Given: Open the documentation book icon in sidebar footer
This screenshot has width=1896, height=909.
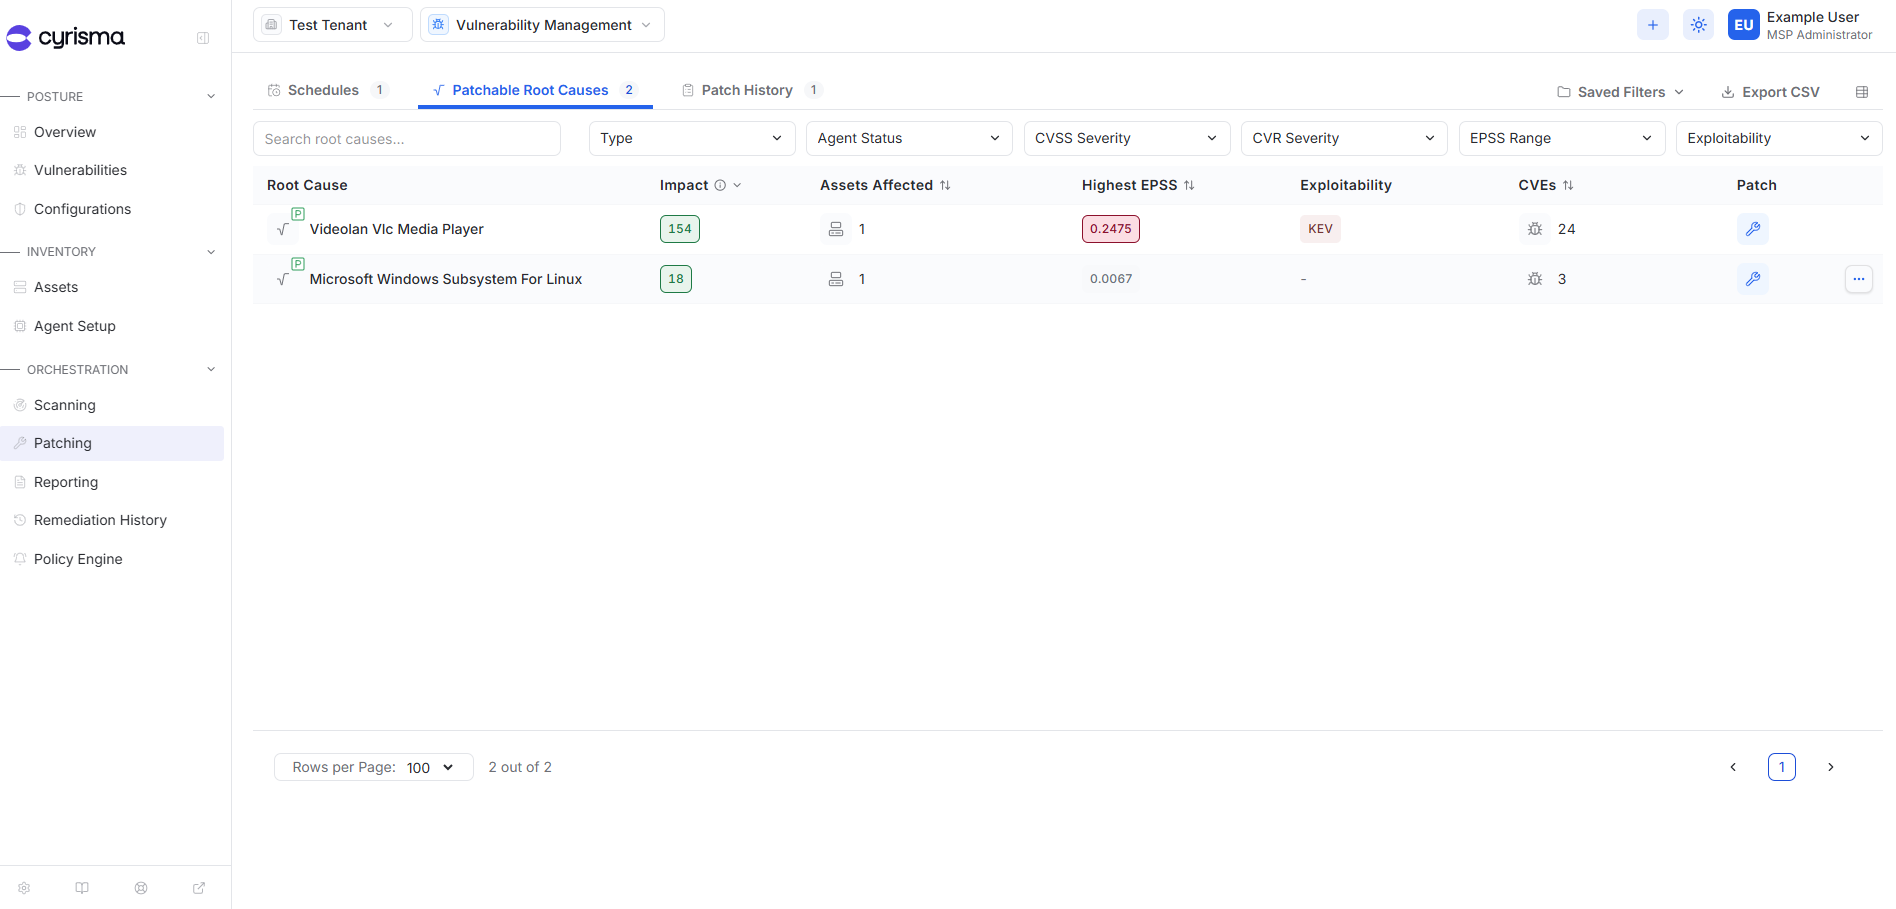Looking at the screenshot, I should click(x=82, y=888).
